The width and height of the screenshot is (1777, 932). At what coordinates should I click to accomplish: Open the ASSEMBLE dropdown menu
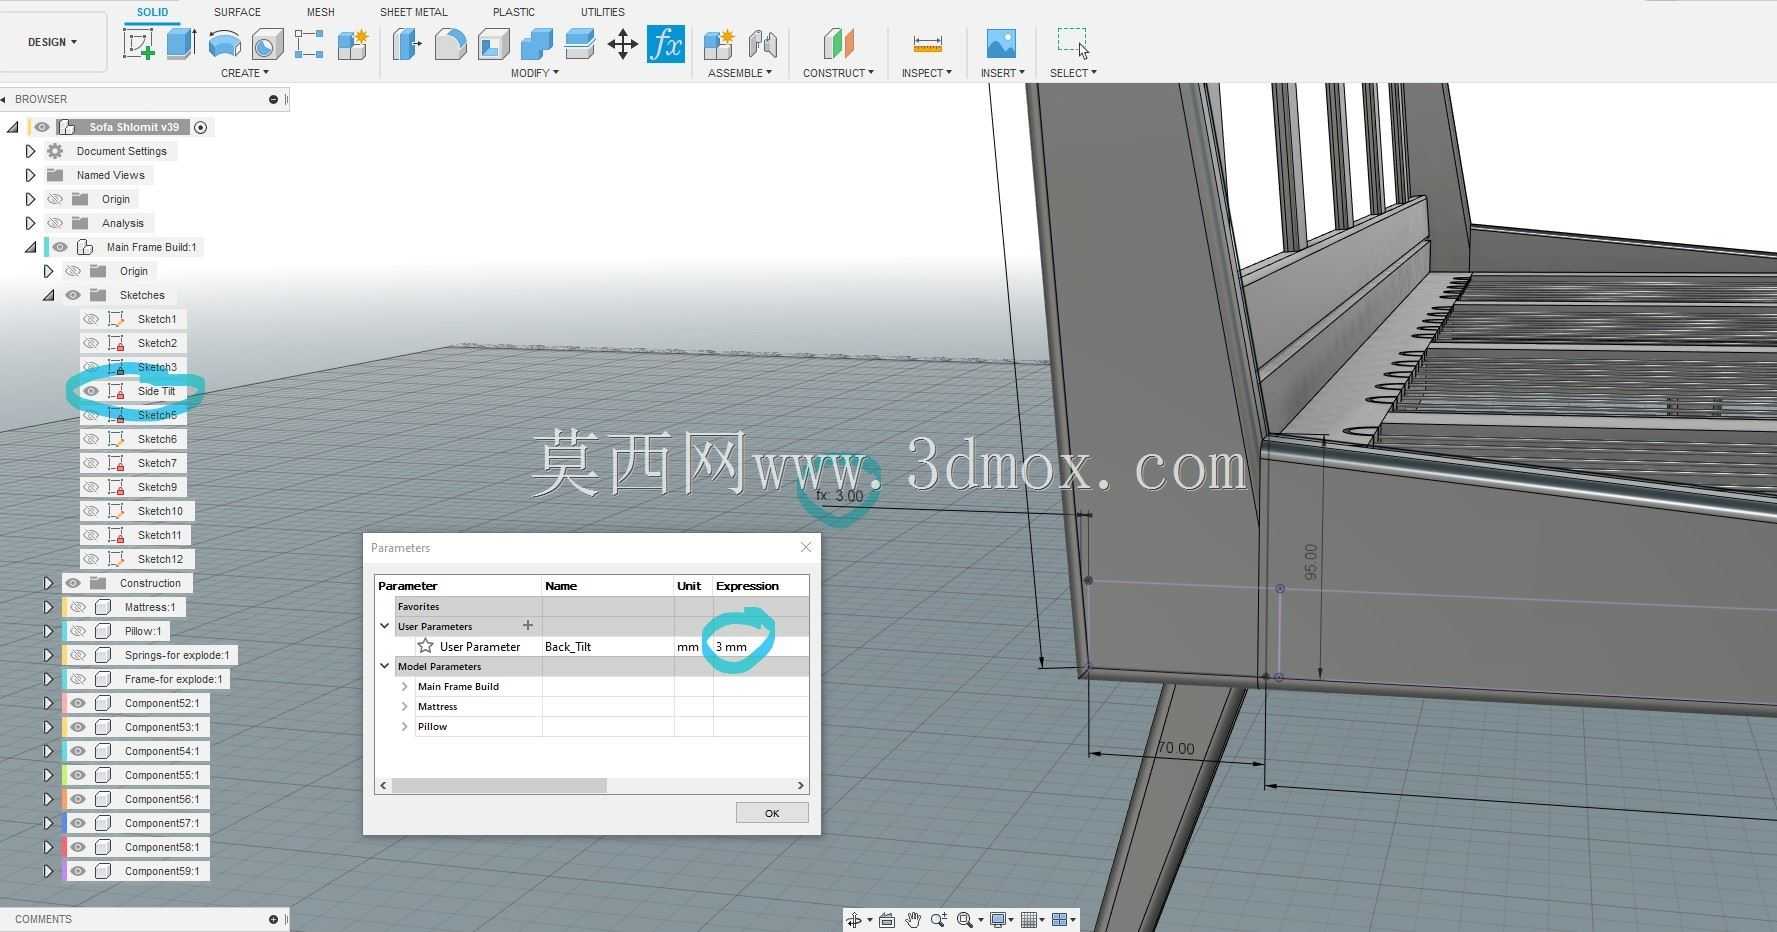tap(740, 73)
